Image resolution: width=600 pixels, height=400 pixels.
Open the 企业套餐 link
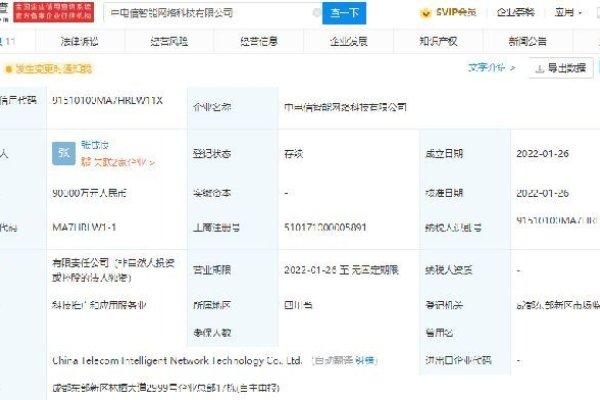tap(515, 13)
